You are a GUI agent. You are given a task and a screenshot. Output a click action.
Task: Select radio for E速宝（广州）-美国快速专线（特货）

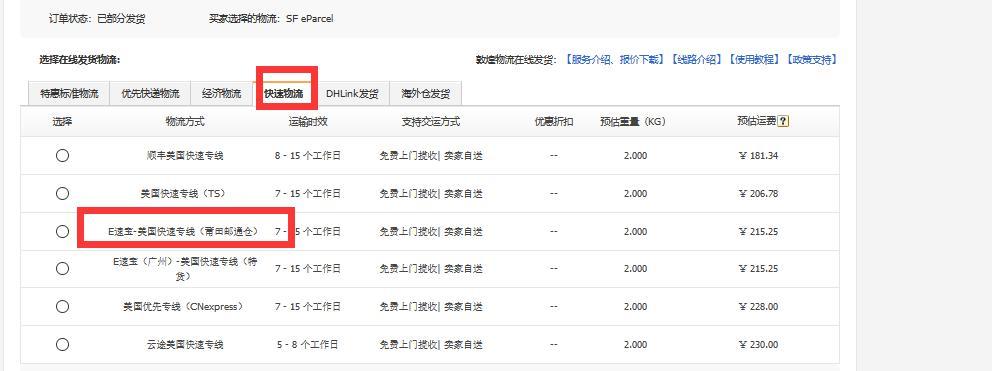tap(62, 268)
